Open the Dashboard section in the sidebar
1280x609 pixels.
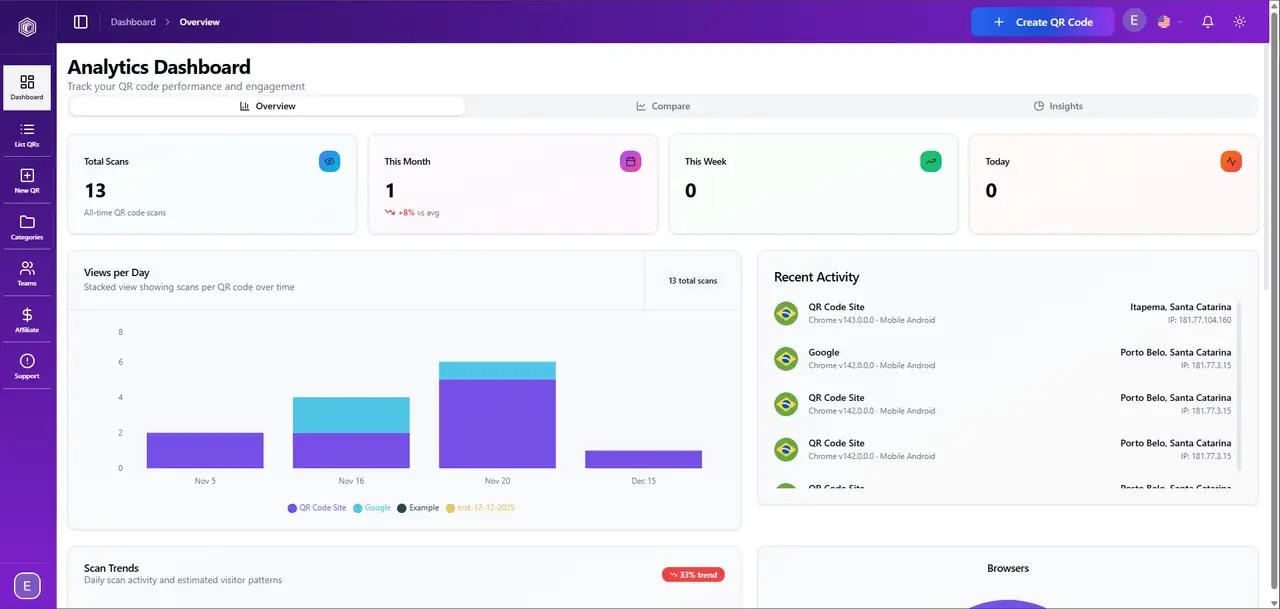point(27,86)
